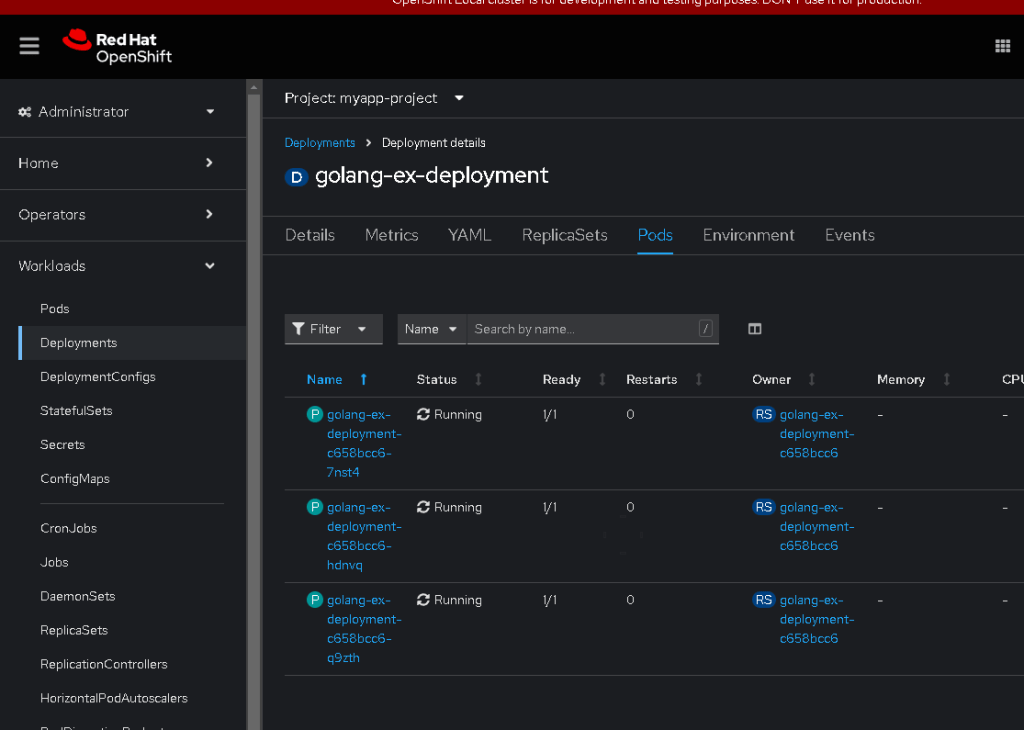The image size is (1024, 730).
Task: Open pod golang-ex-deployment-c658bcc6-7nst4
Action: [364, 443]
